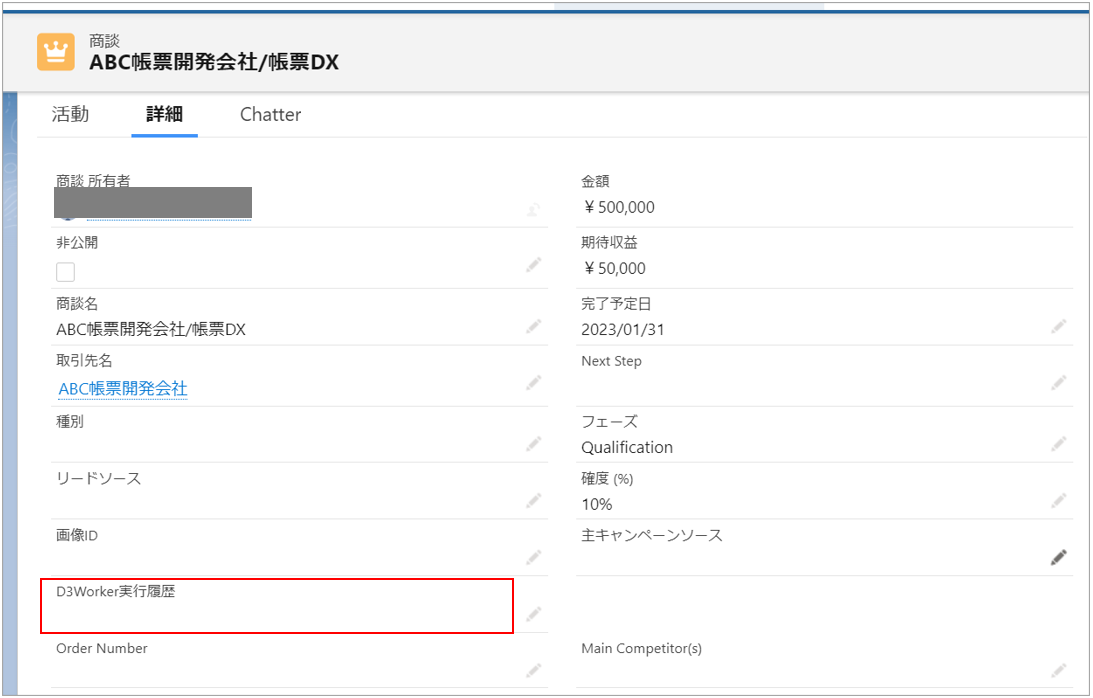The height and width of the screenshot is (698, 1093).
Task: Click the edit pencil beside 完了予定日
Action: pos(1059,326)
